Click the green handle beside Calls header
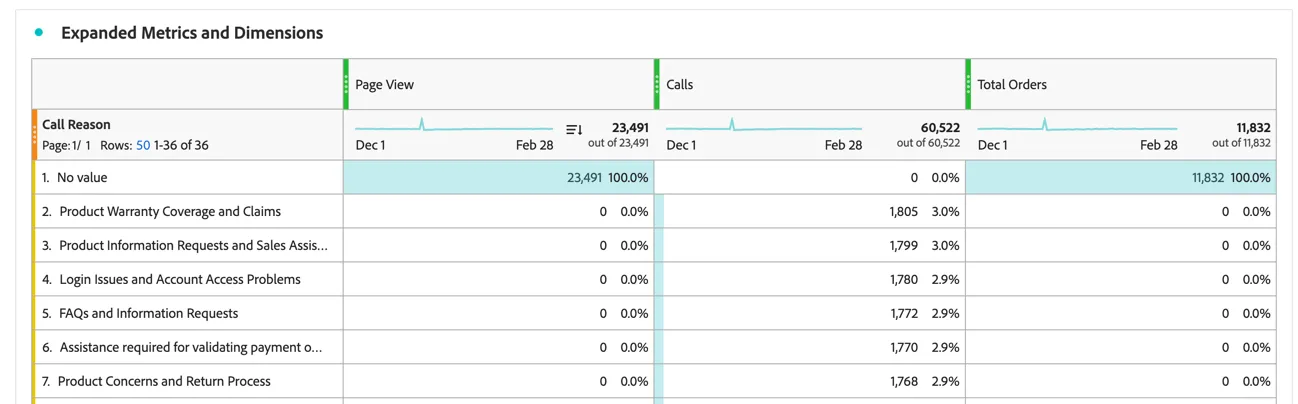Image resolution: width=1298 pixels, height=404 pixels. click(x=657, y=84)
